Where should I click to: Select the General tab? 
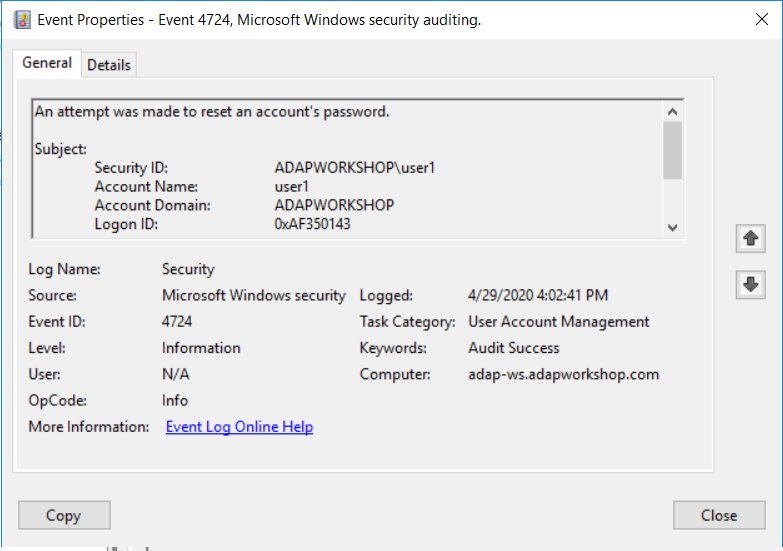pos(47,63)
